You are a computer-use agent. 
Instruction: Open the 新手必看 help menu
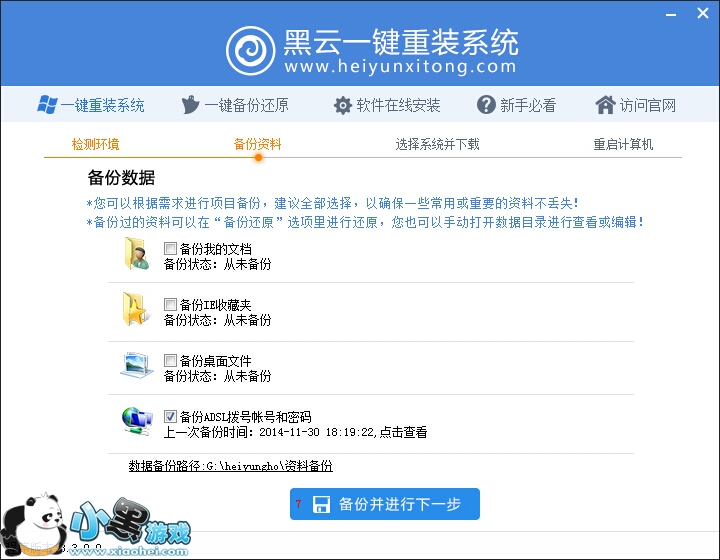tap(517, 105)
